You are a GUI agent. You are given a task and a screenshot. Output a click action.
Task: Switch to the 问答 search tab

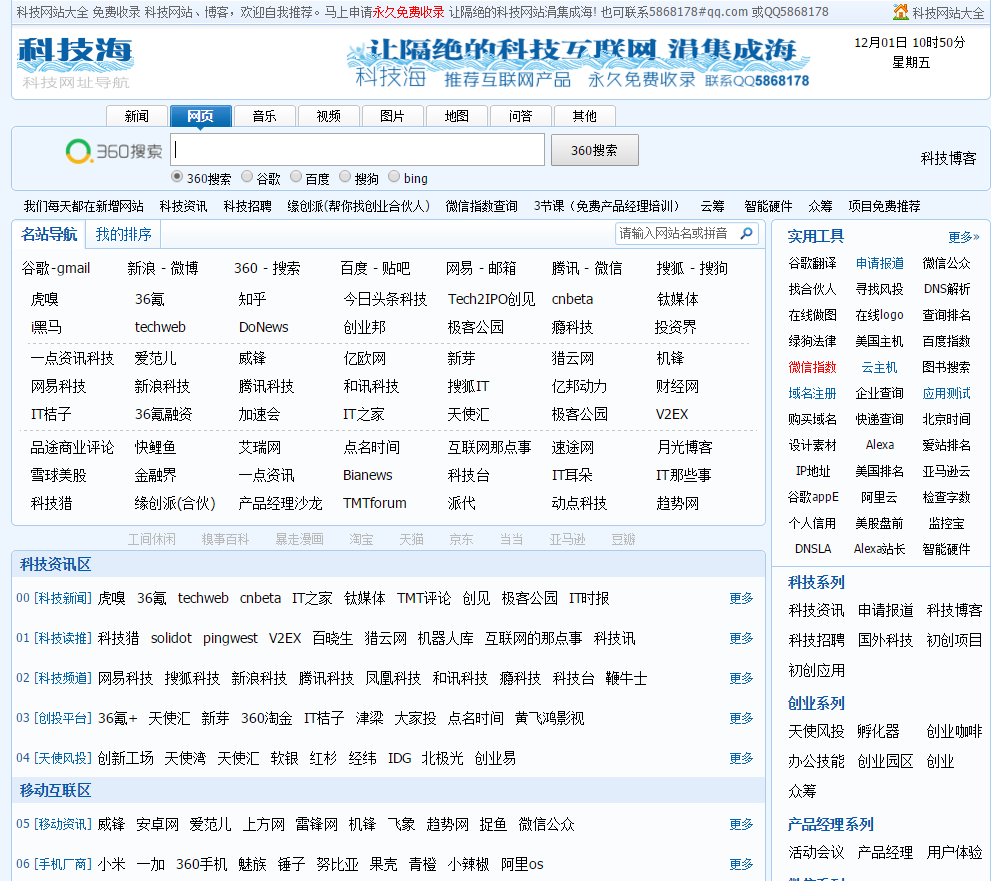click(520, 116)
